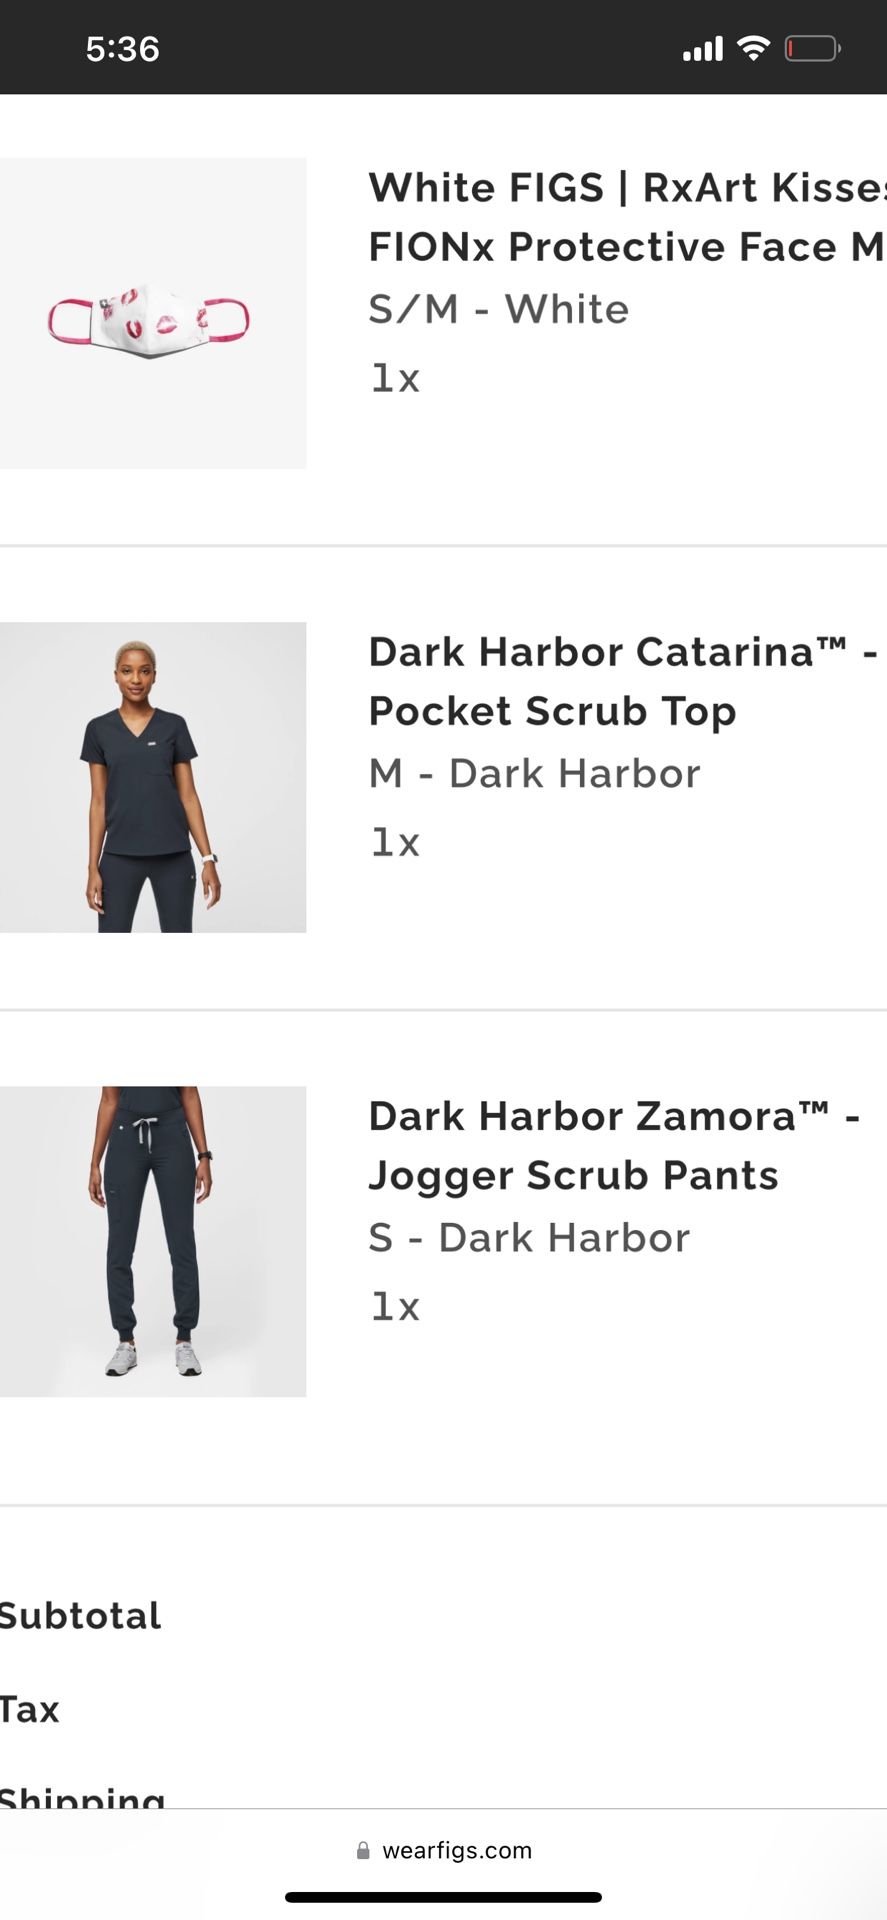Tap the S - Dark Harbor variant text
This screenshot has width=887, height=1920.
click(529, 1237)
